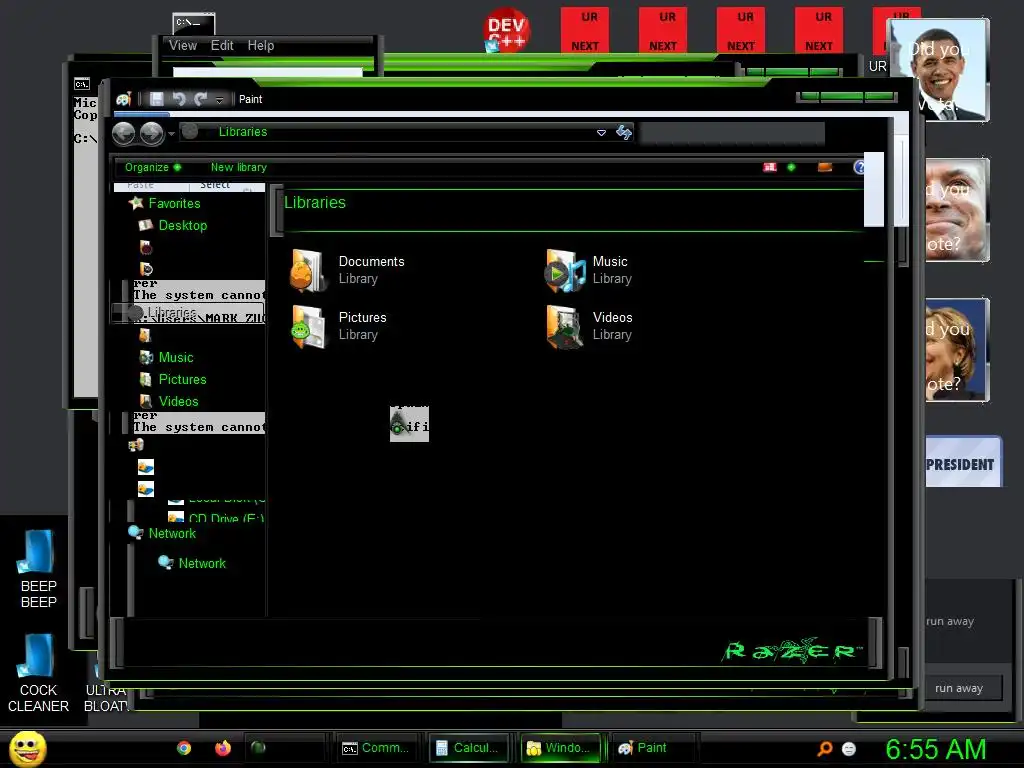1024x768 pixels.
Task: Click the blue Help question mark icon
Action: [x=859, y=167]
